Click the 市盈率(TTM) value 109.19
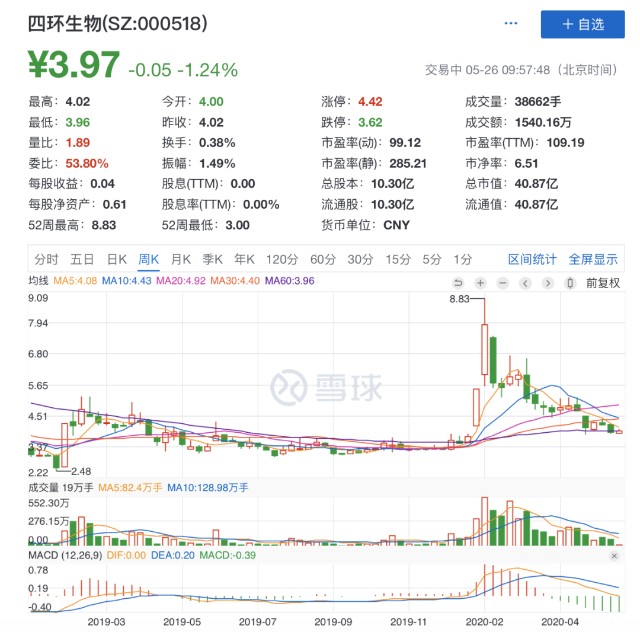The image size is (640, 632). [x=565, y=142]
